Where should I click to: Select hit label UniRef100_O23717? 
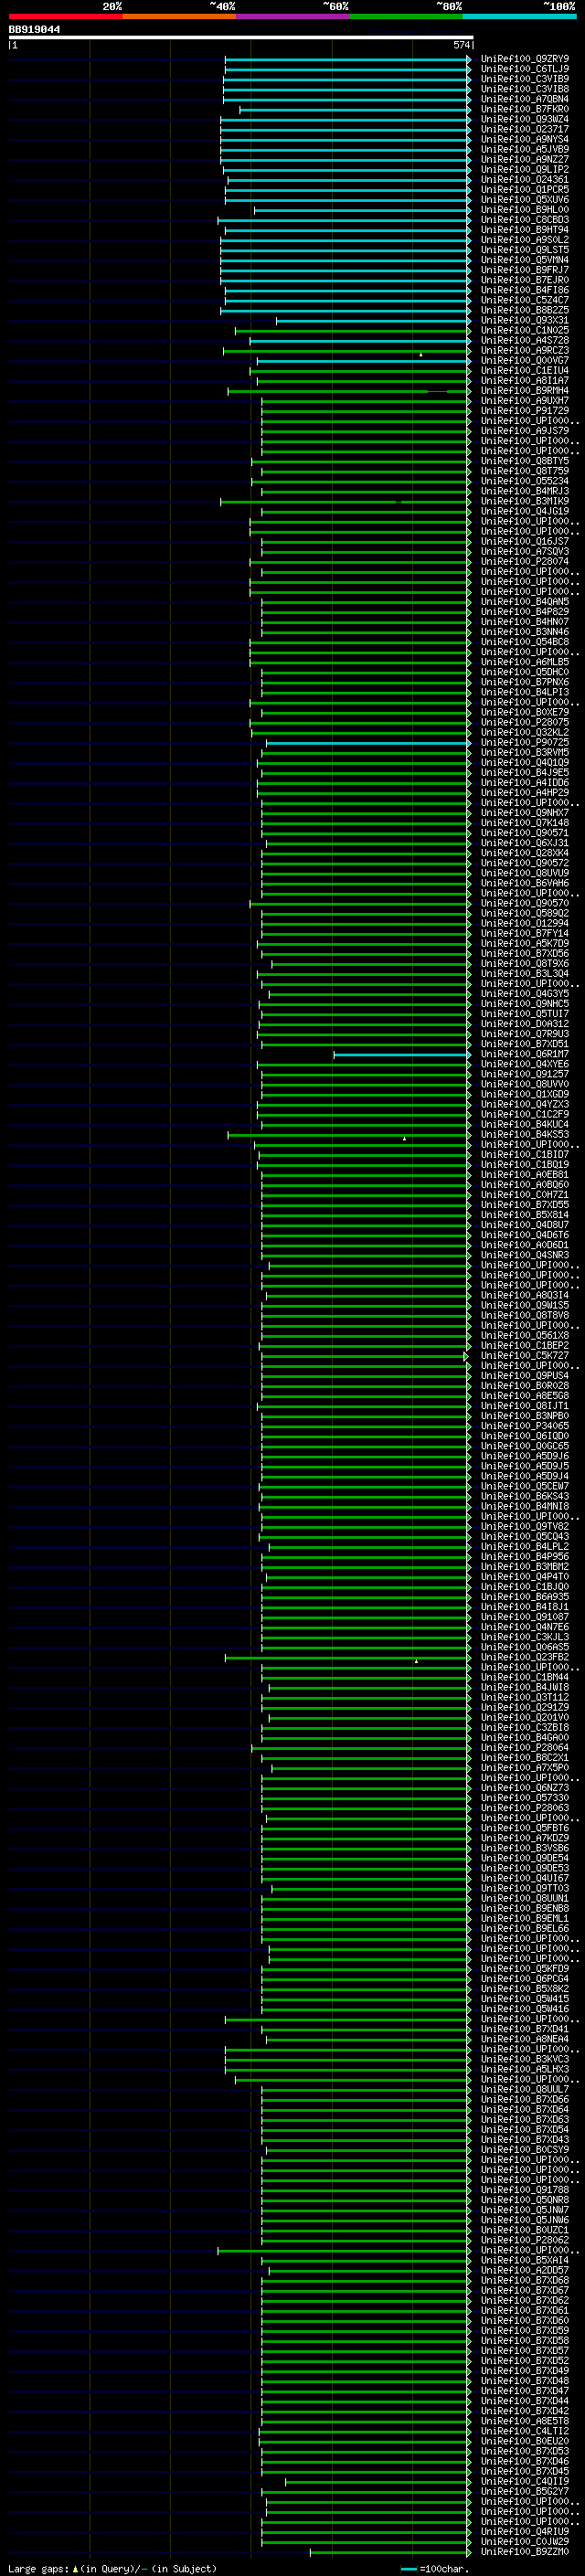click(x=524, y=129)
